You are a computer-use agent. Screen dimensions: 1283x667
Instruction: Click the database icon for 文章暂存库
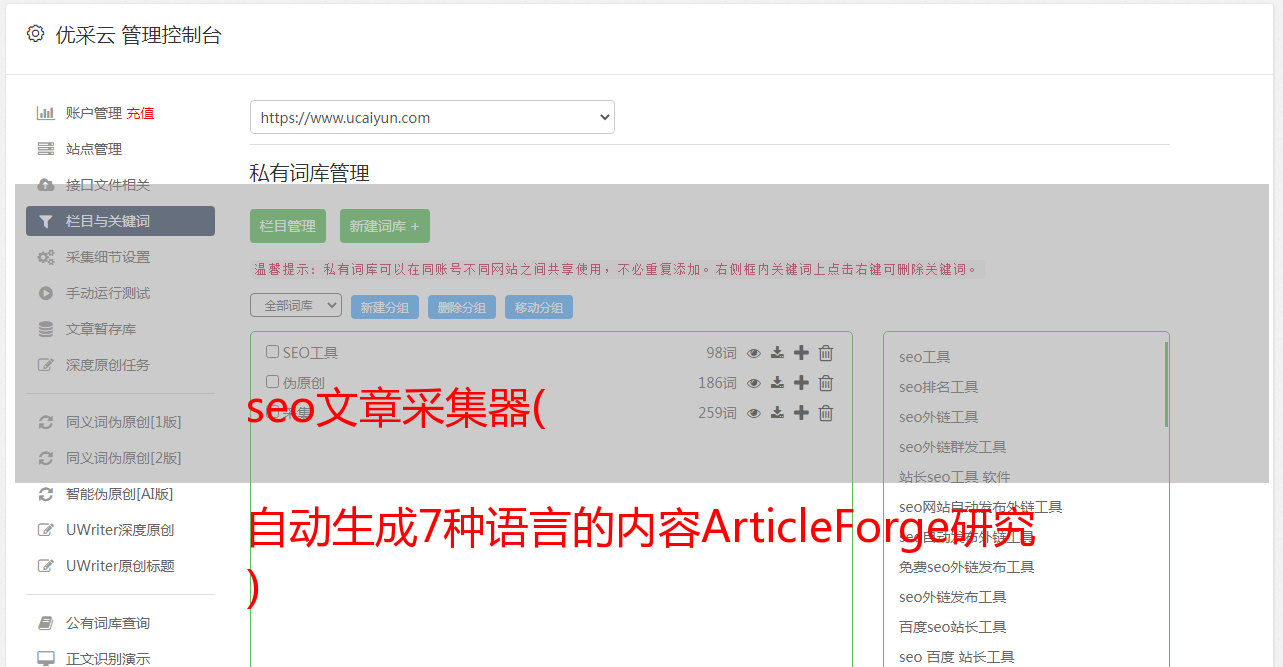pos(45,329)
